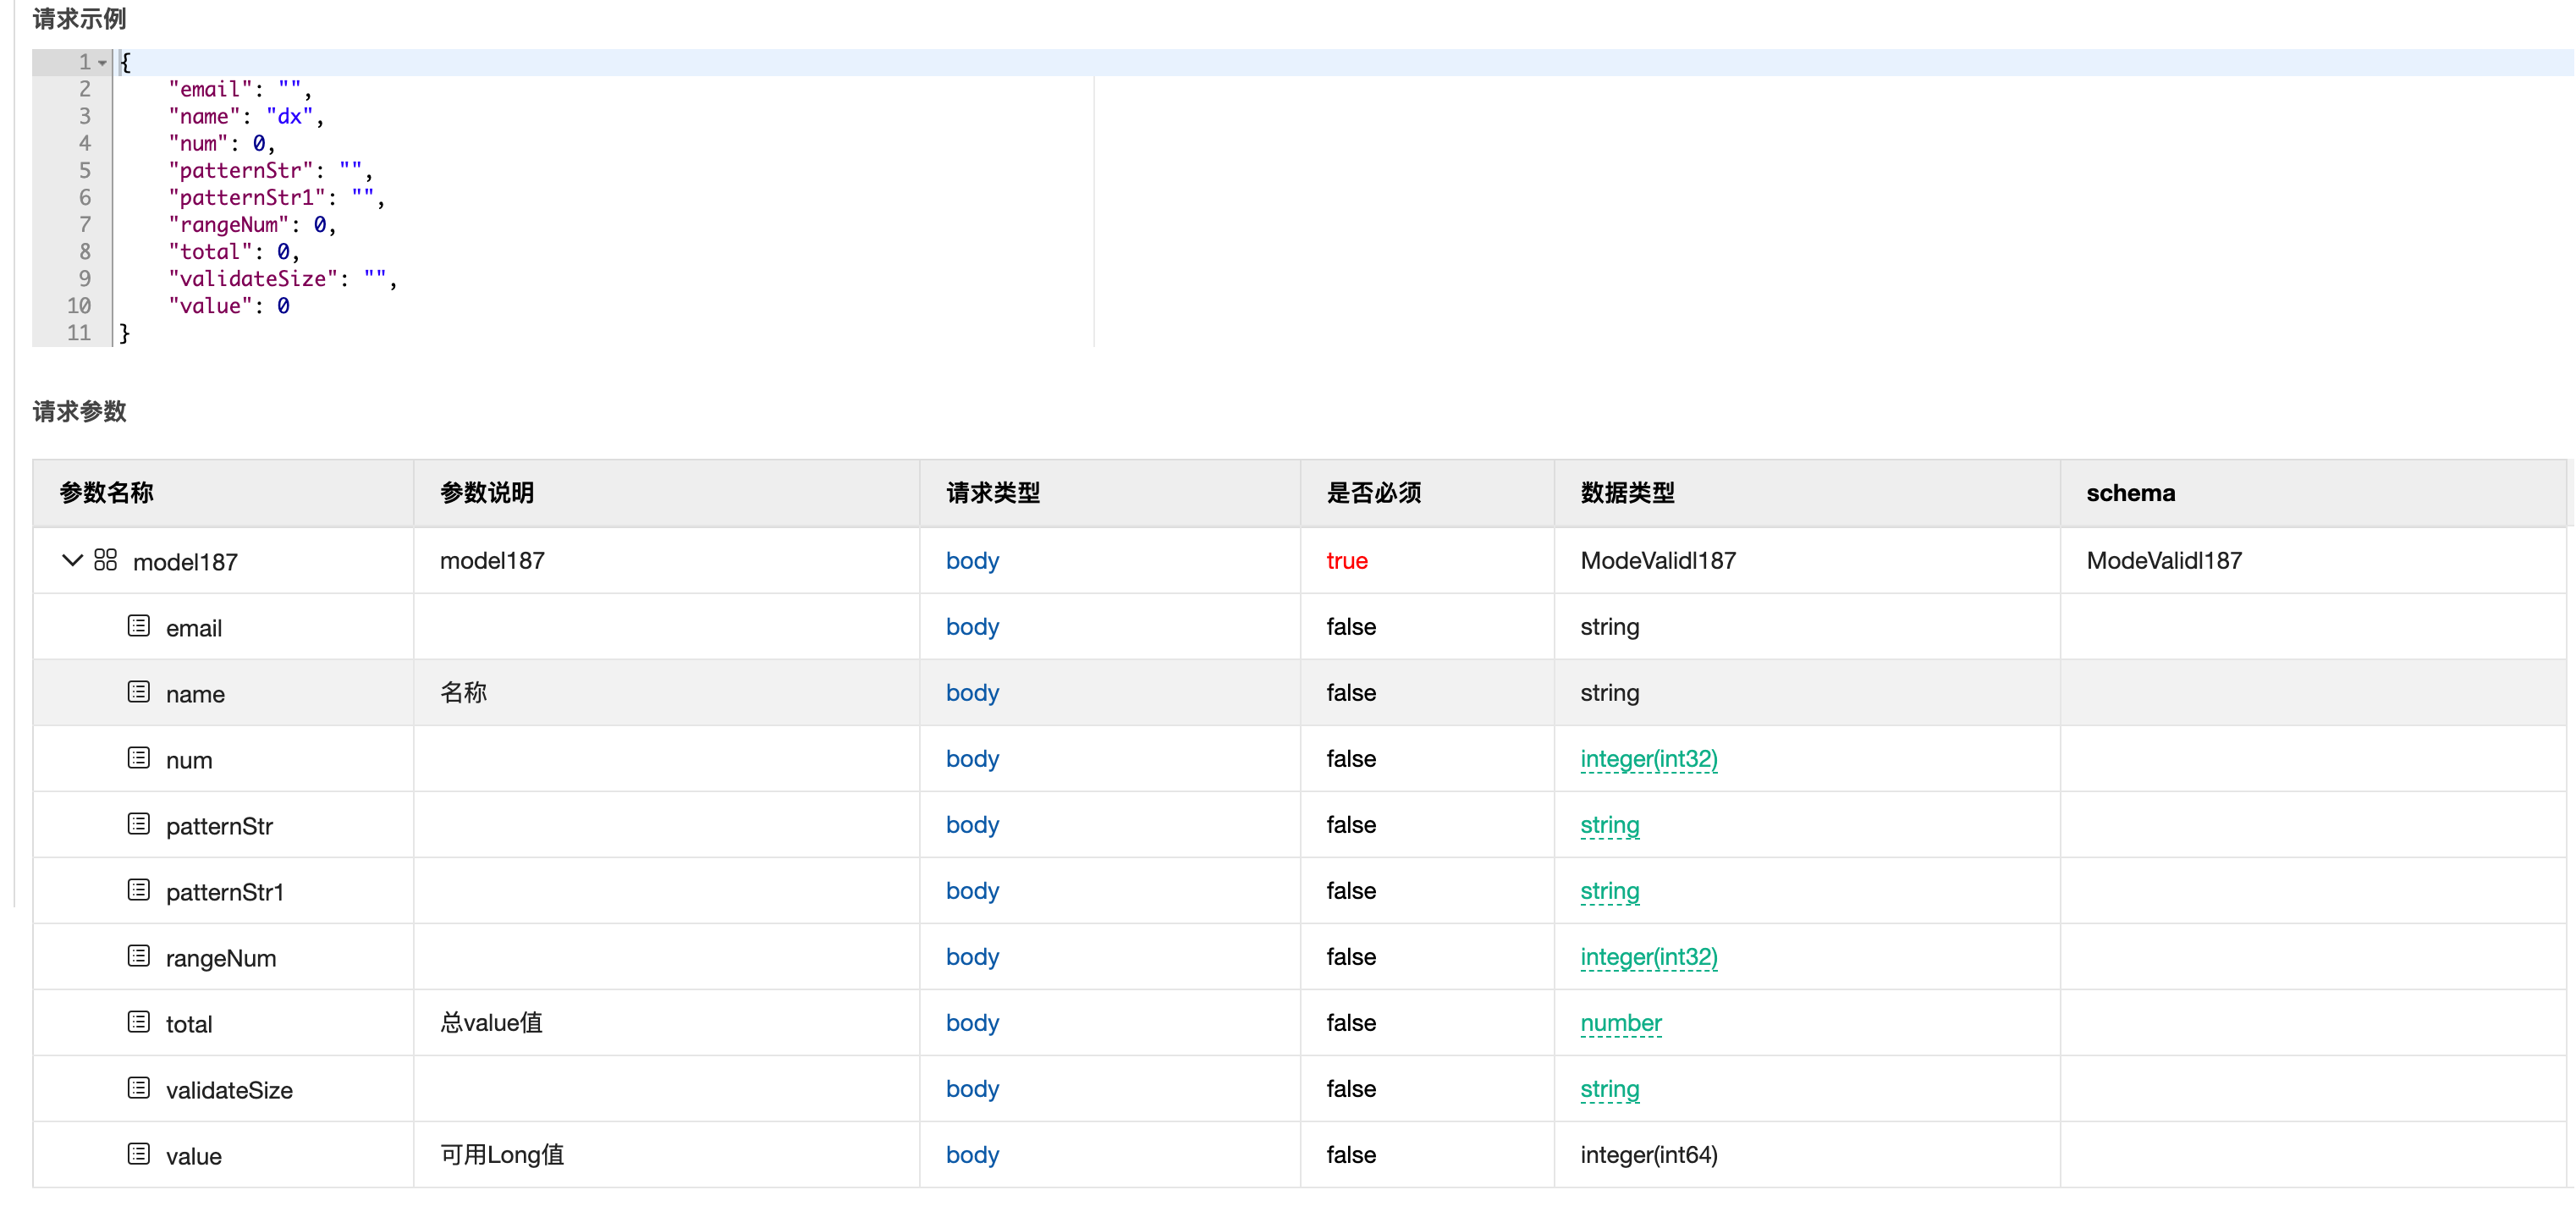The image size is (2576, 1212).
Task: Click the document icon beside value parameter
Action: 138,1154
